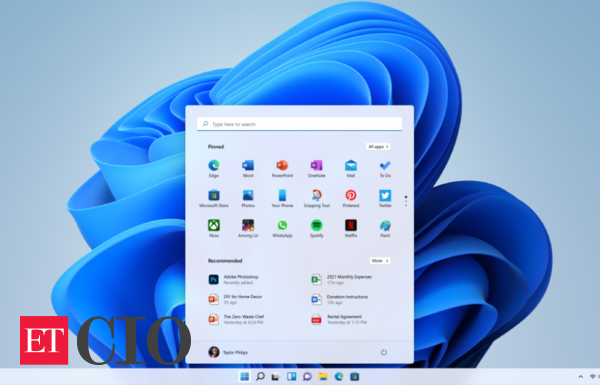Show hidden system tray icons chevron
The width and height of the screenshot is (600, 385).
pyautogui.click(x=580, y=377)
